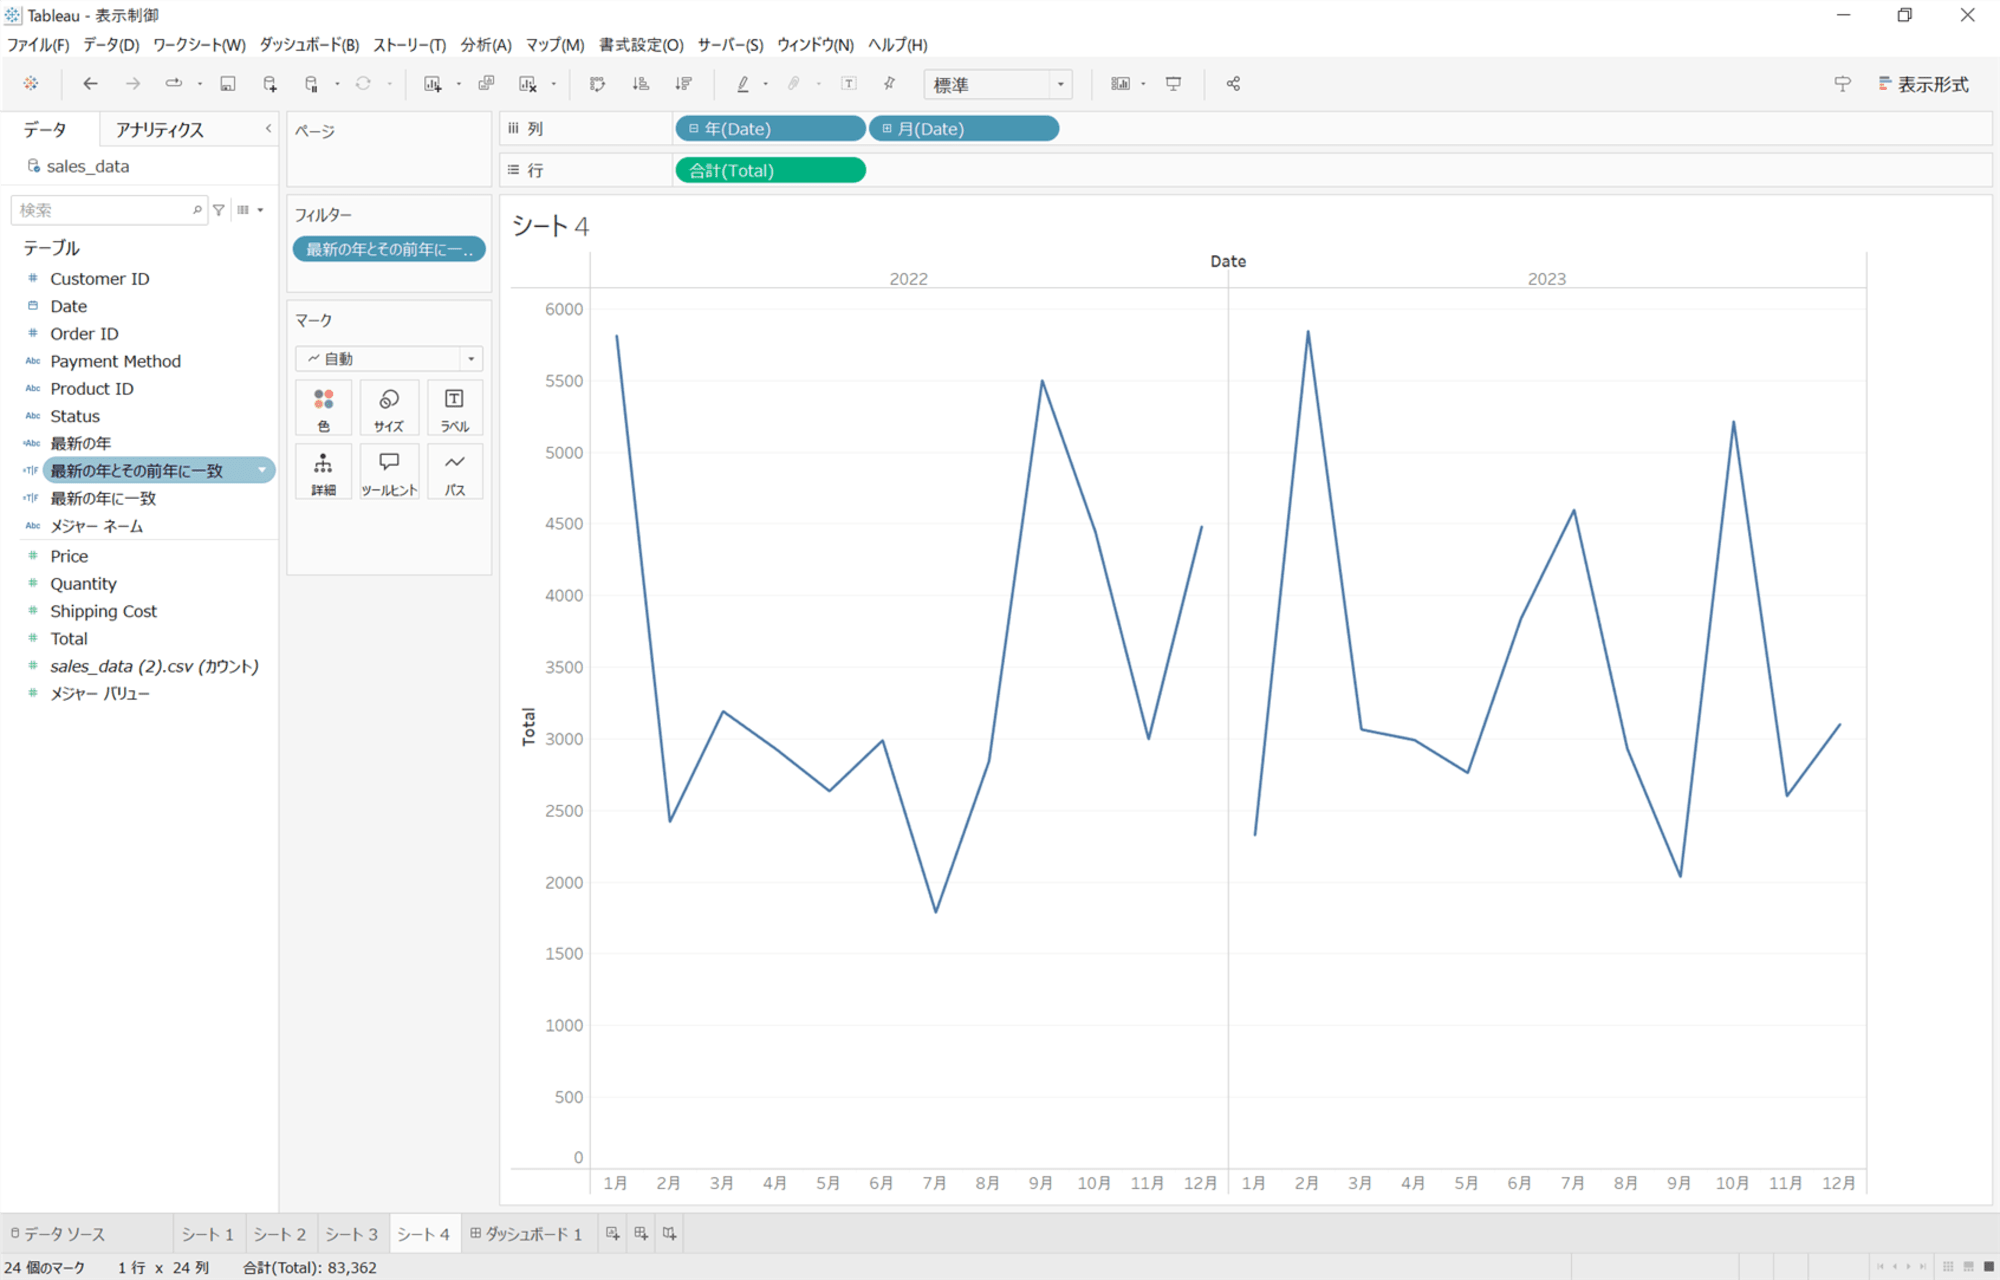Screen dimensions: 2000x1280
Task: Click the show/hide cards icon
Action: point(1120,84)
